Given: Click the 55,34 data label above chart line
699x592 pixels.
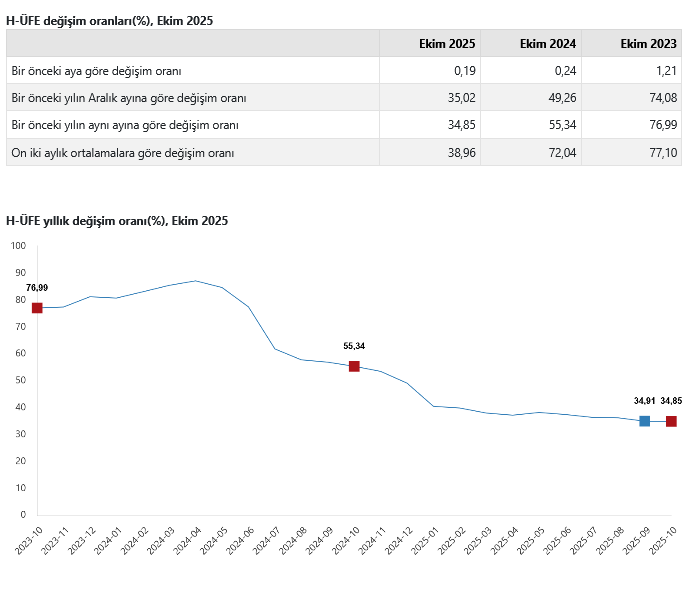Looking at the screenshot, I should pos(354,346).
